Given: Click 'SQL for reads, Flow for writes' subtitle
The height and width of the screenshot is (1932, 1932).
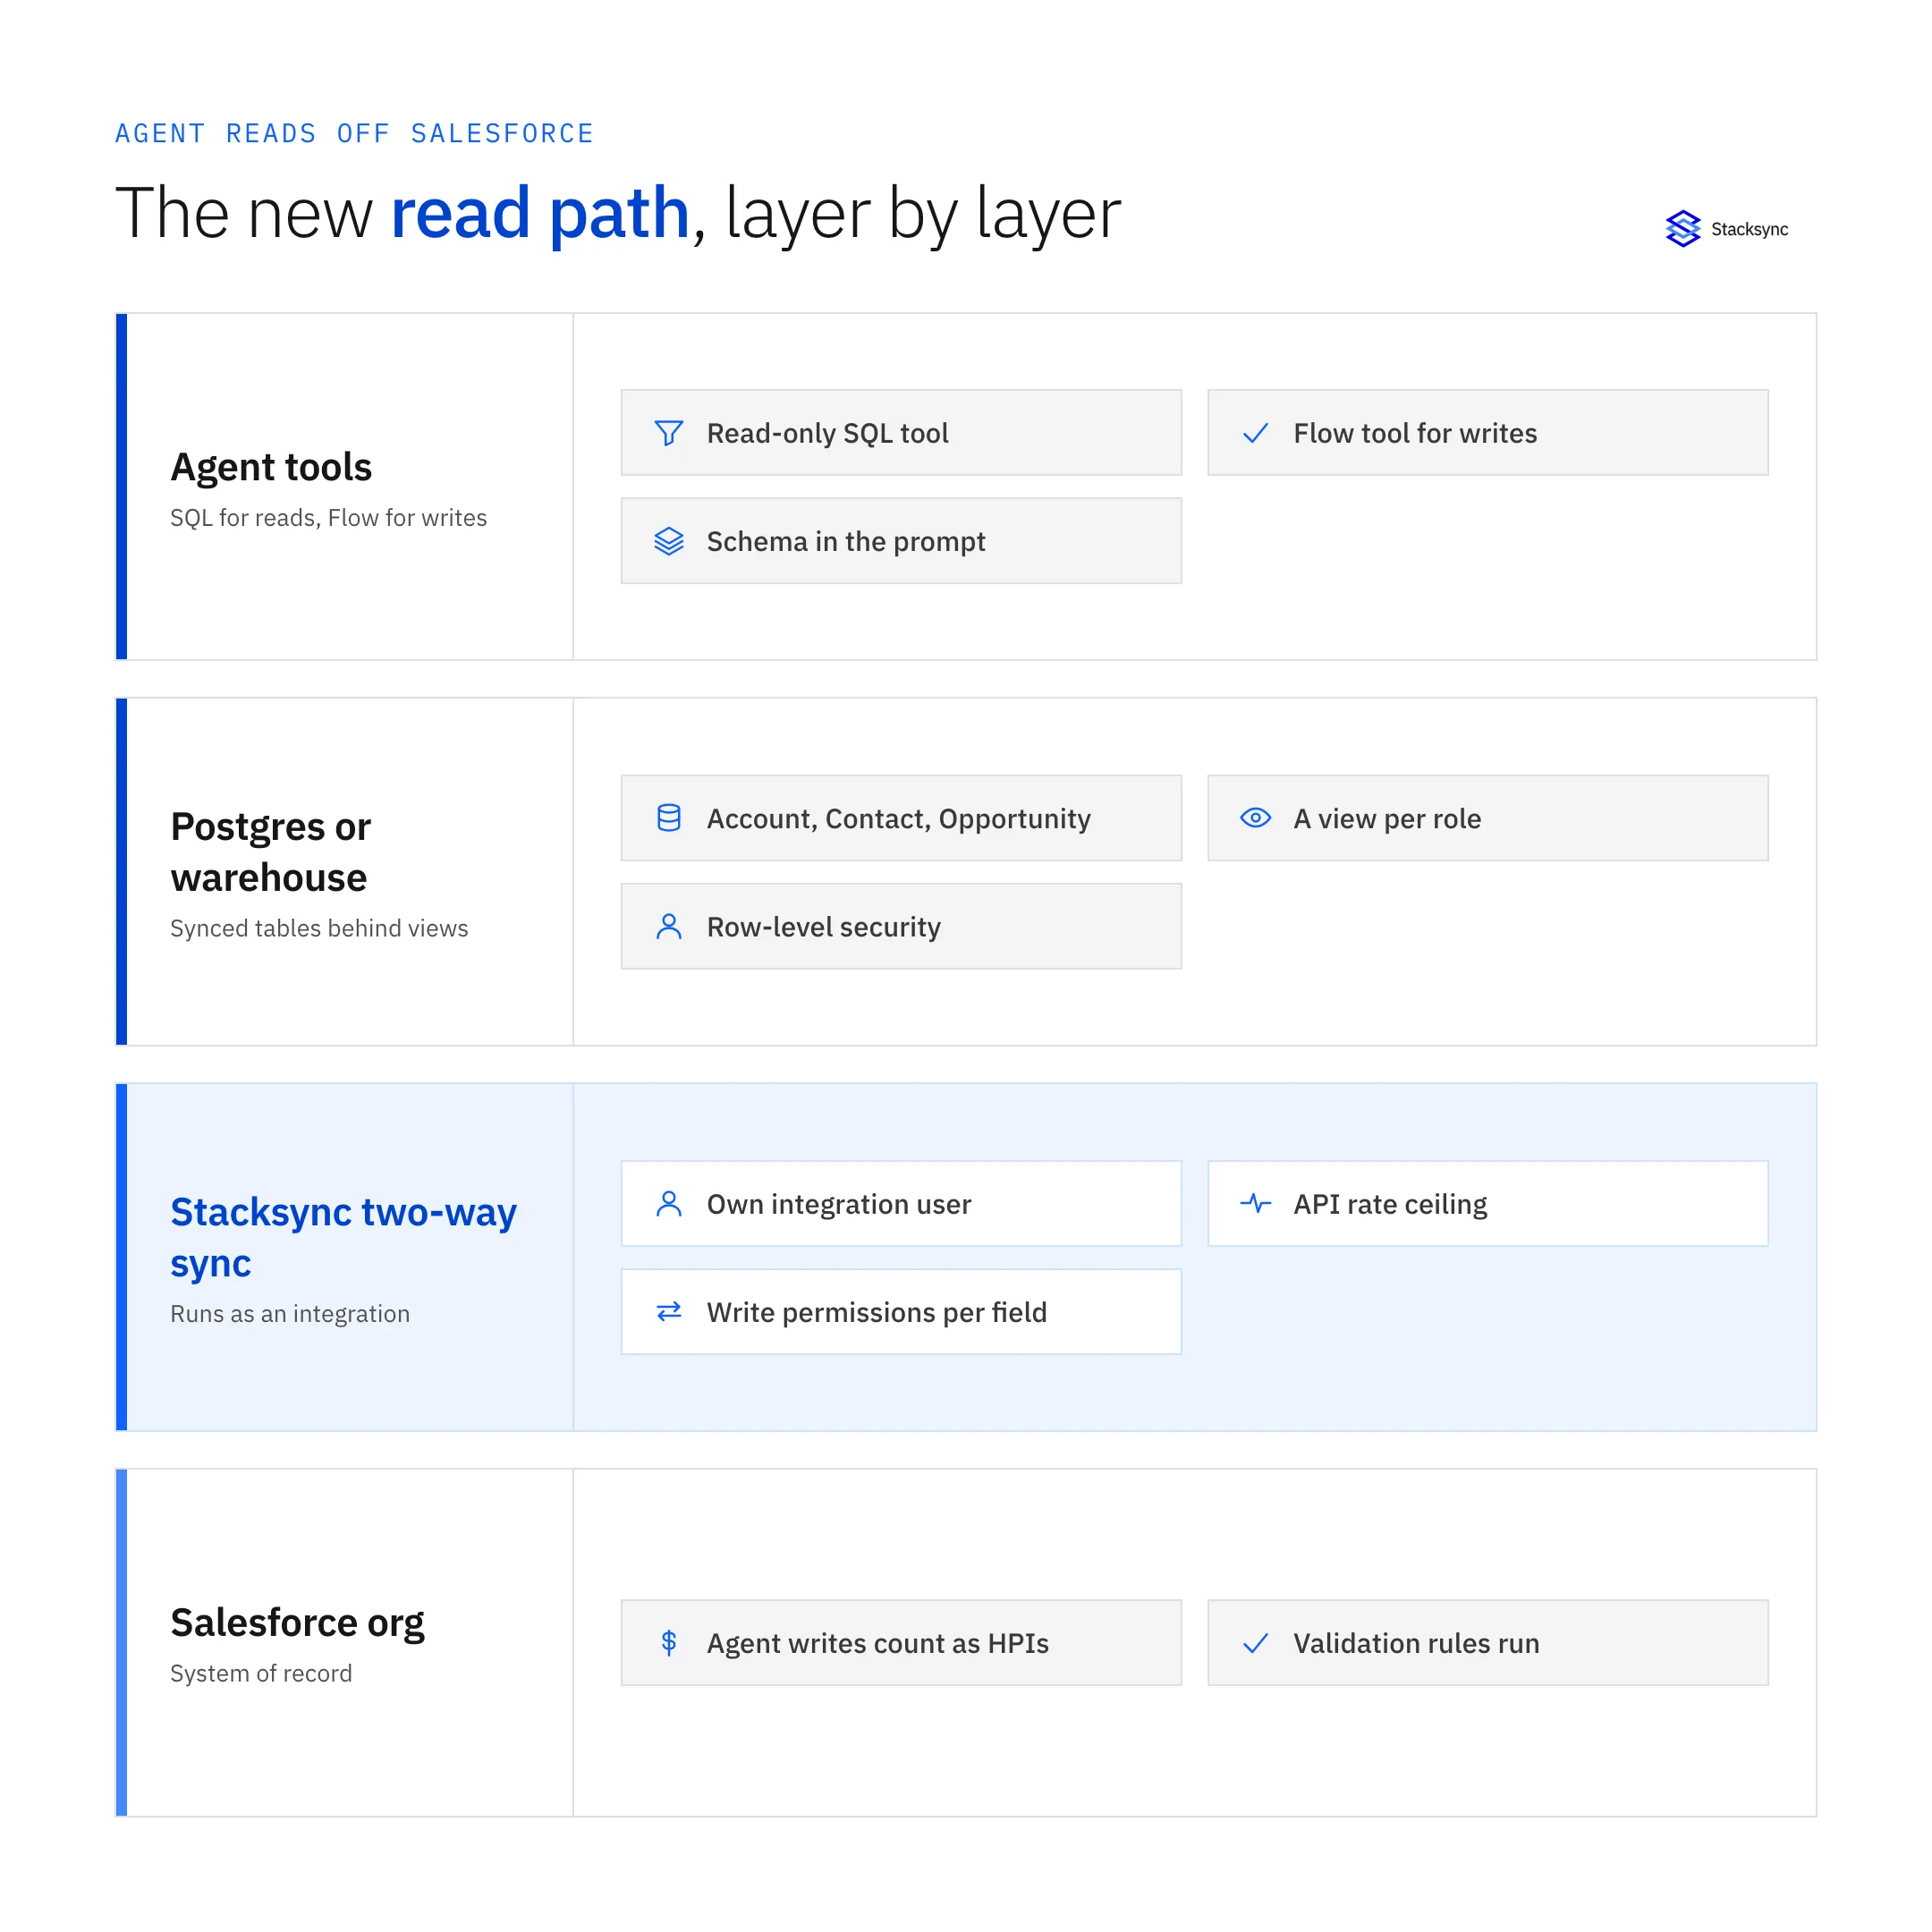Looking at the screenshot, I should [328, 518].
